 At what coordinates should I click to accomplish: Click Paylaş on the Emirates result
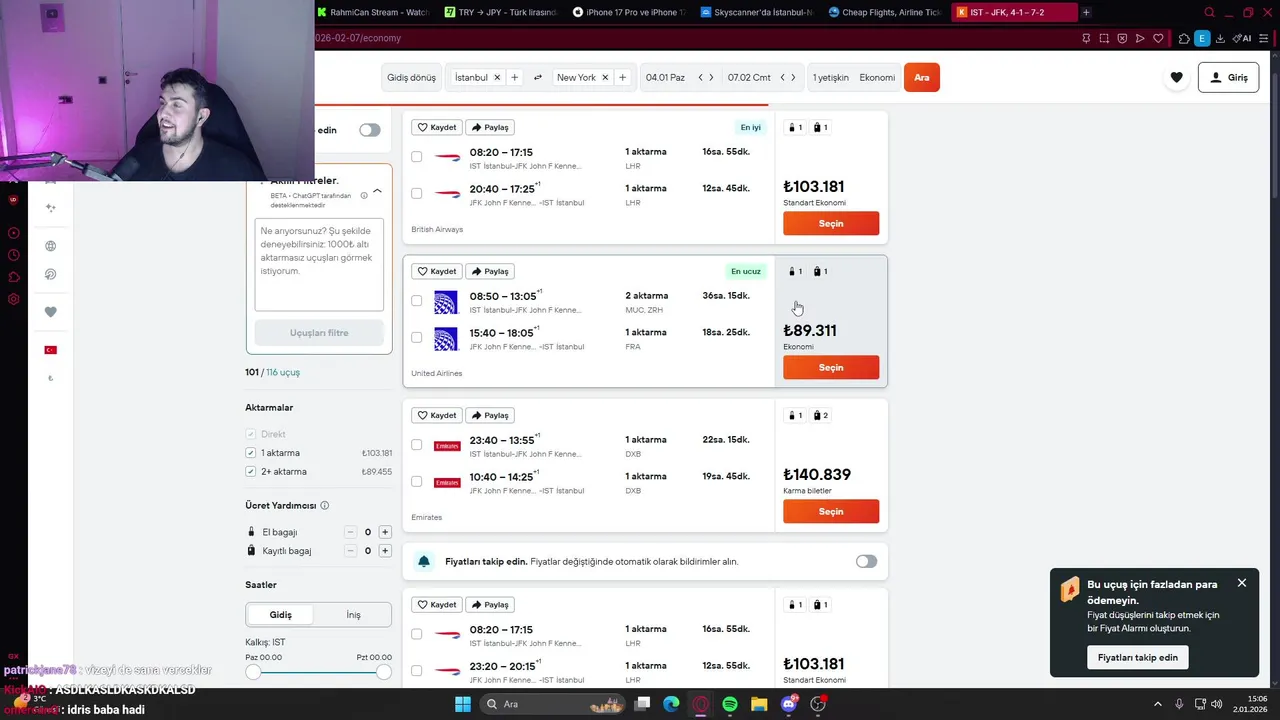(x=490, y=415)
